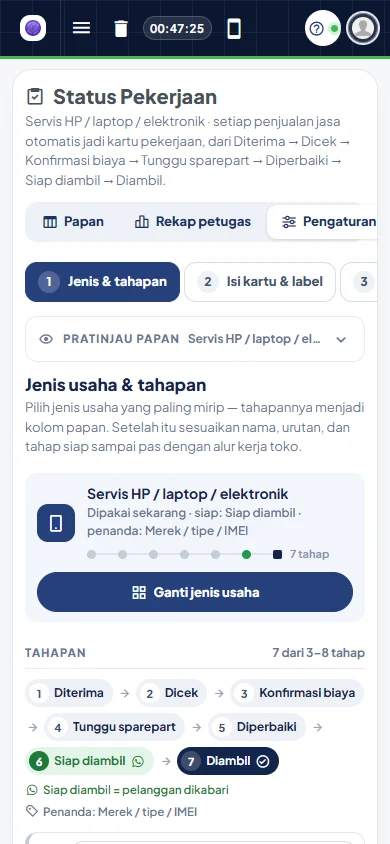Click the Status Pekerjaan heading
Image resolution: width=390 pixels, height=844 pixels.
tap(135, 97)
